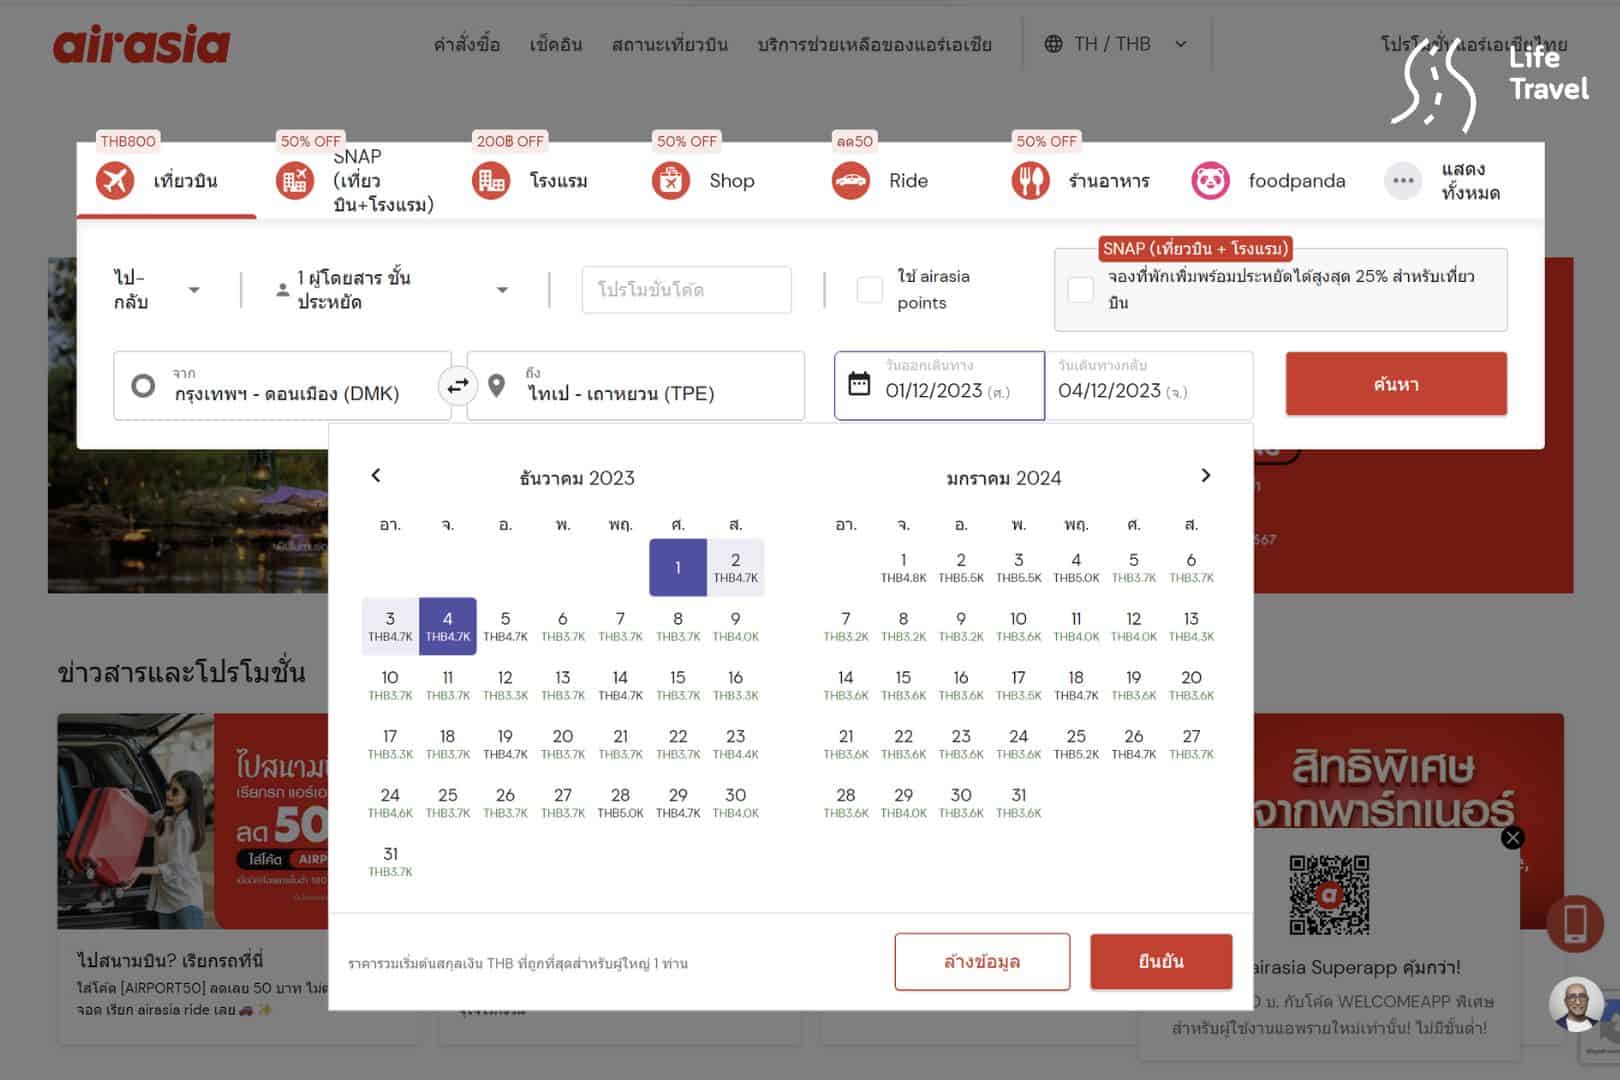Open the chat assistant avatar

(x=1577, y=1005)
